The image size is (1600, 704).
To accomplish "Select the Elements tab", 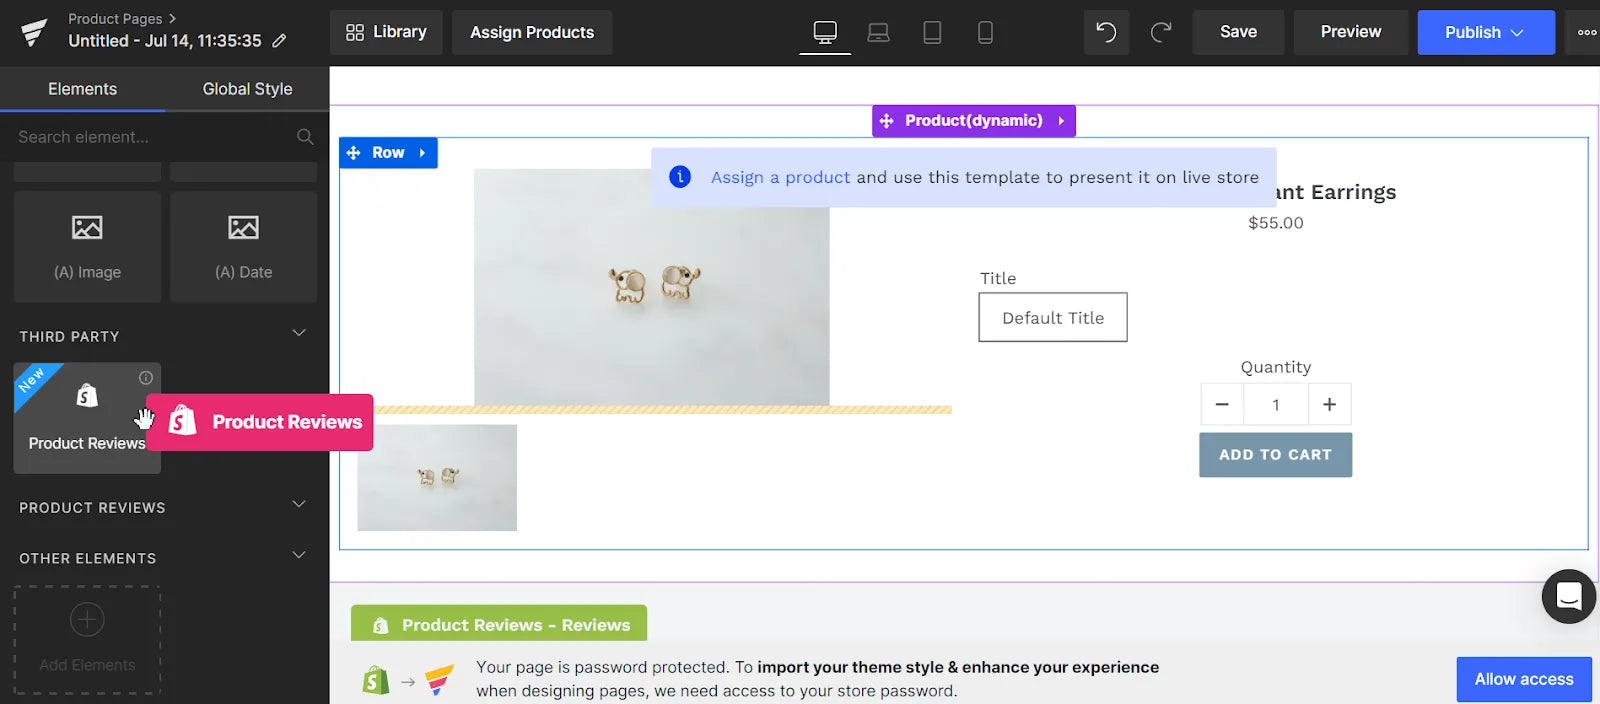I will pos(82,89).
